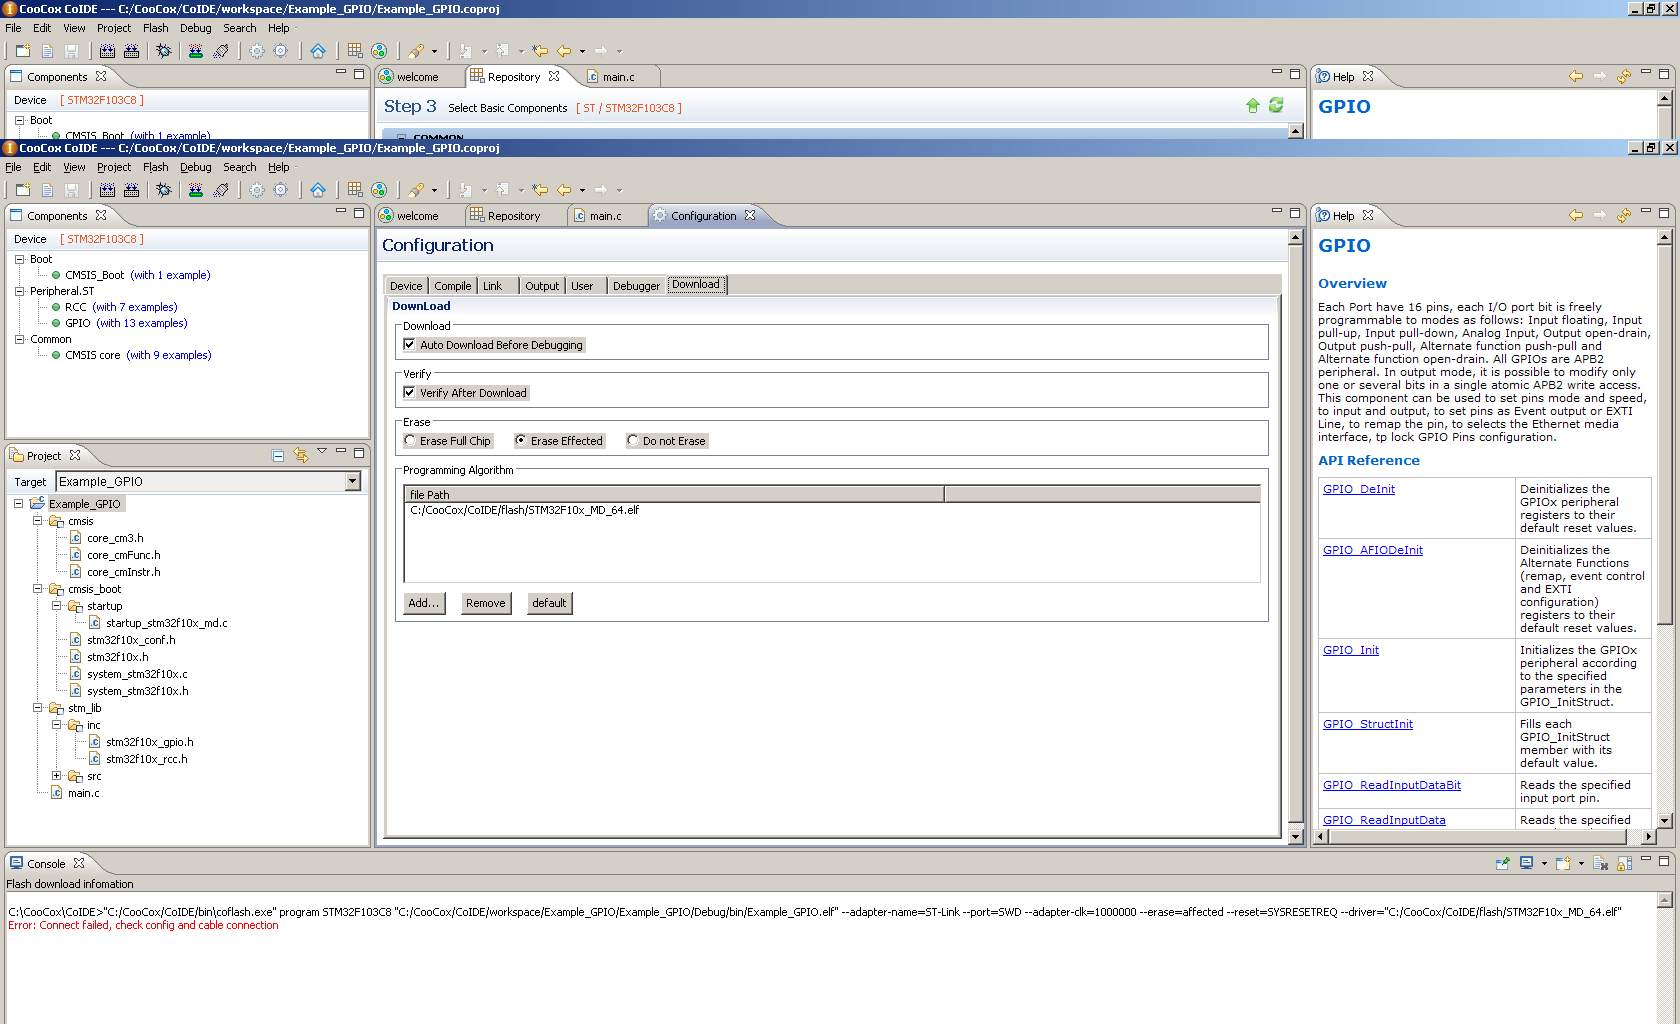
Task: Collapse the cmsis_boot folder in project tree
Action: (x=38, y=589)
